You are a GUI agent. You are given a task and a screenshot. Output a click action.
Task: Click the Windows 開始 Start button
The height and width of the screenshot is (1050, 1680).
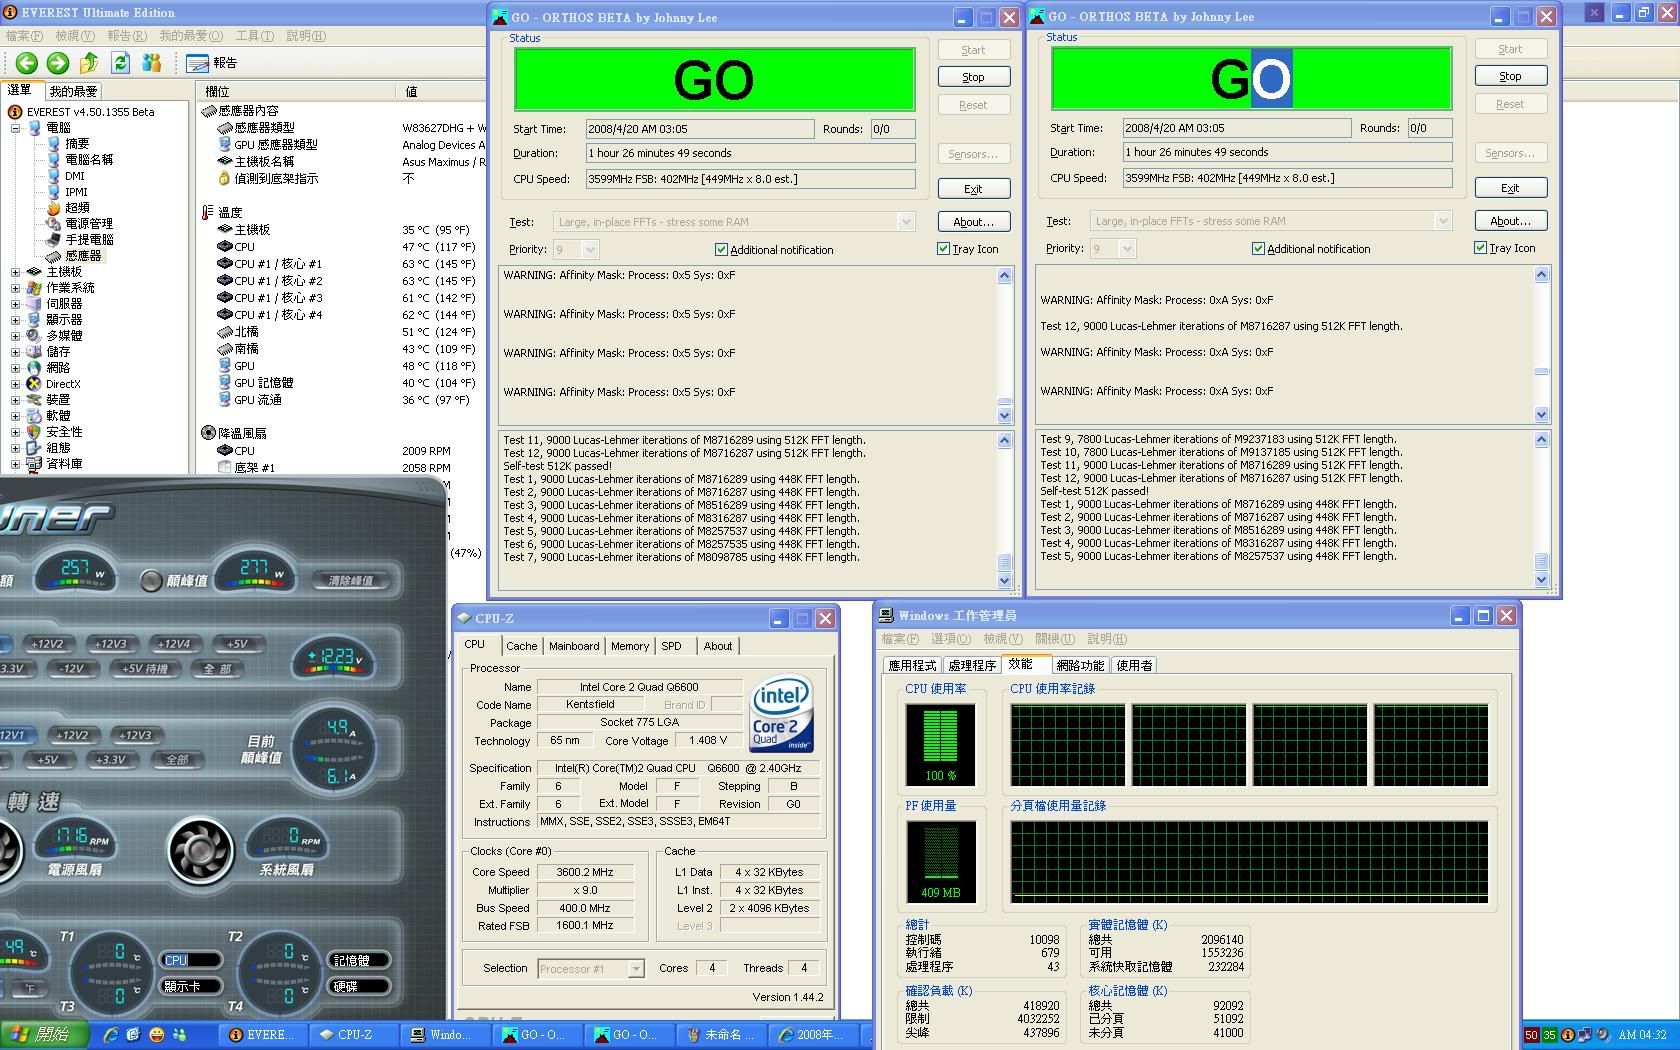[44, 1035]
